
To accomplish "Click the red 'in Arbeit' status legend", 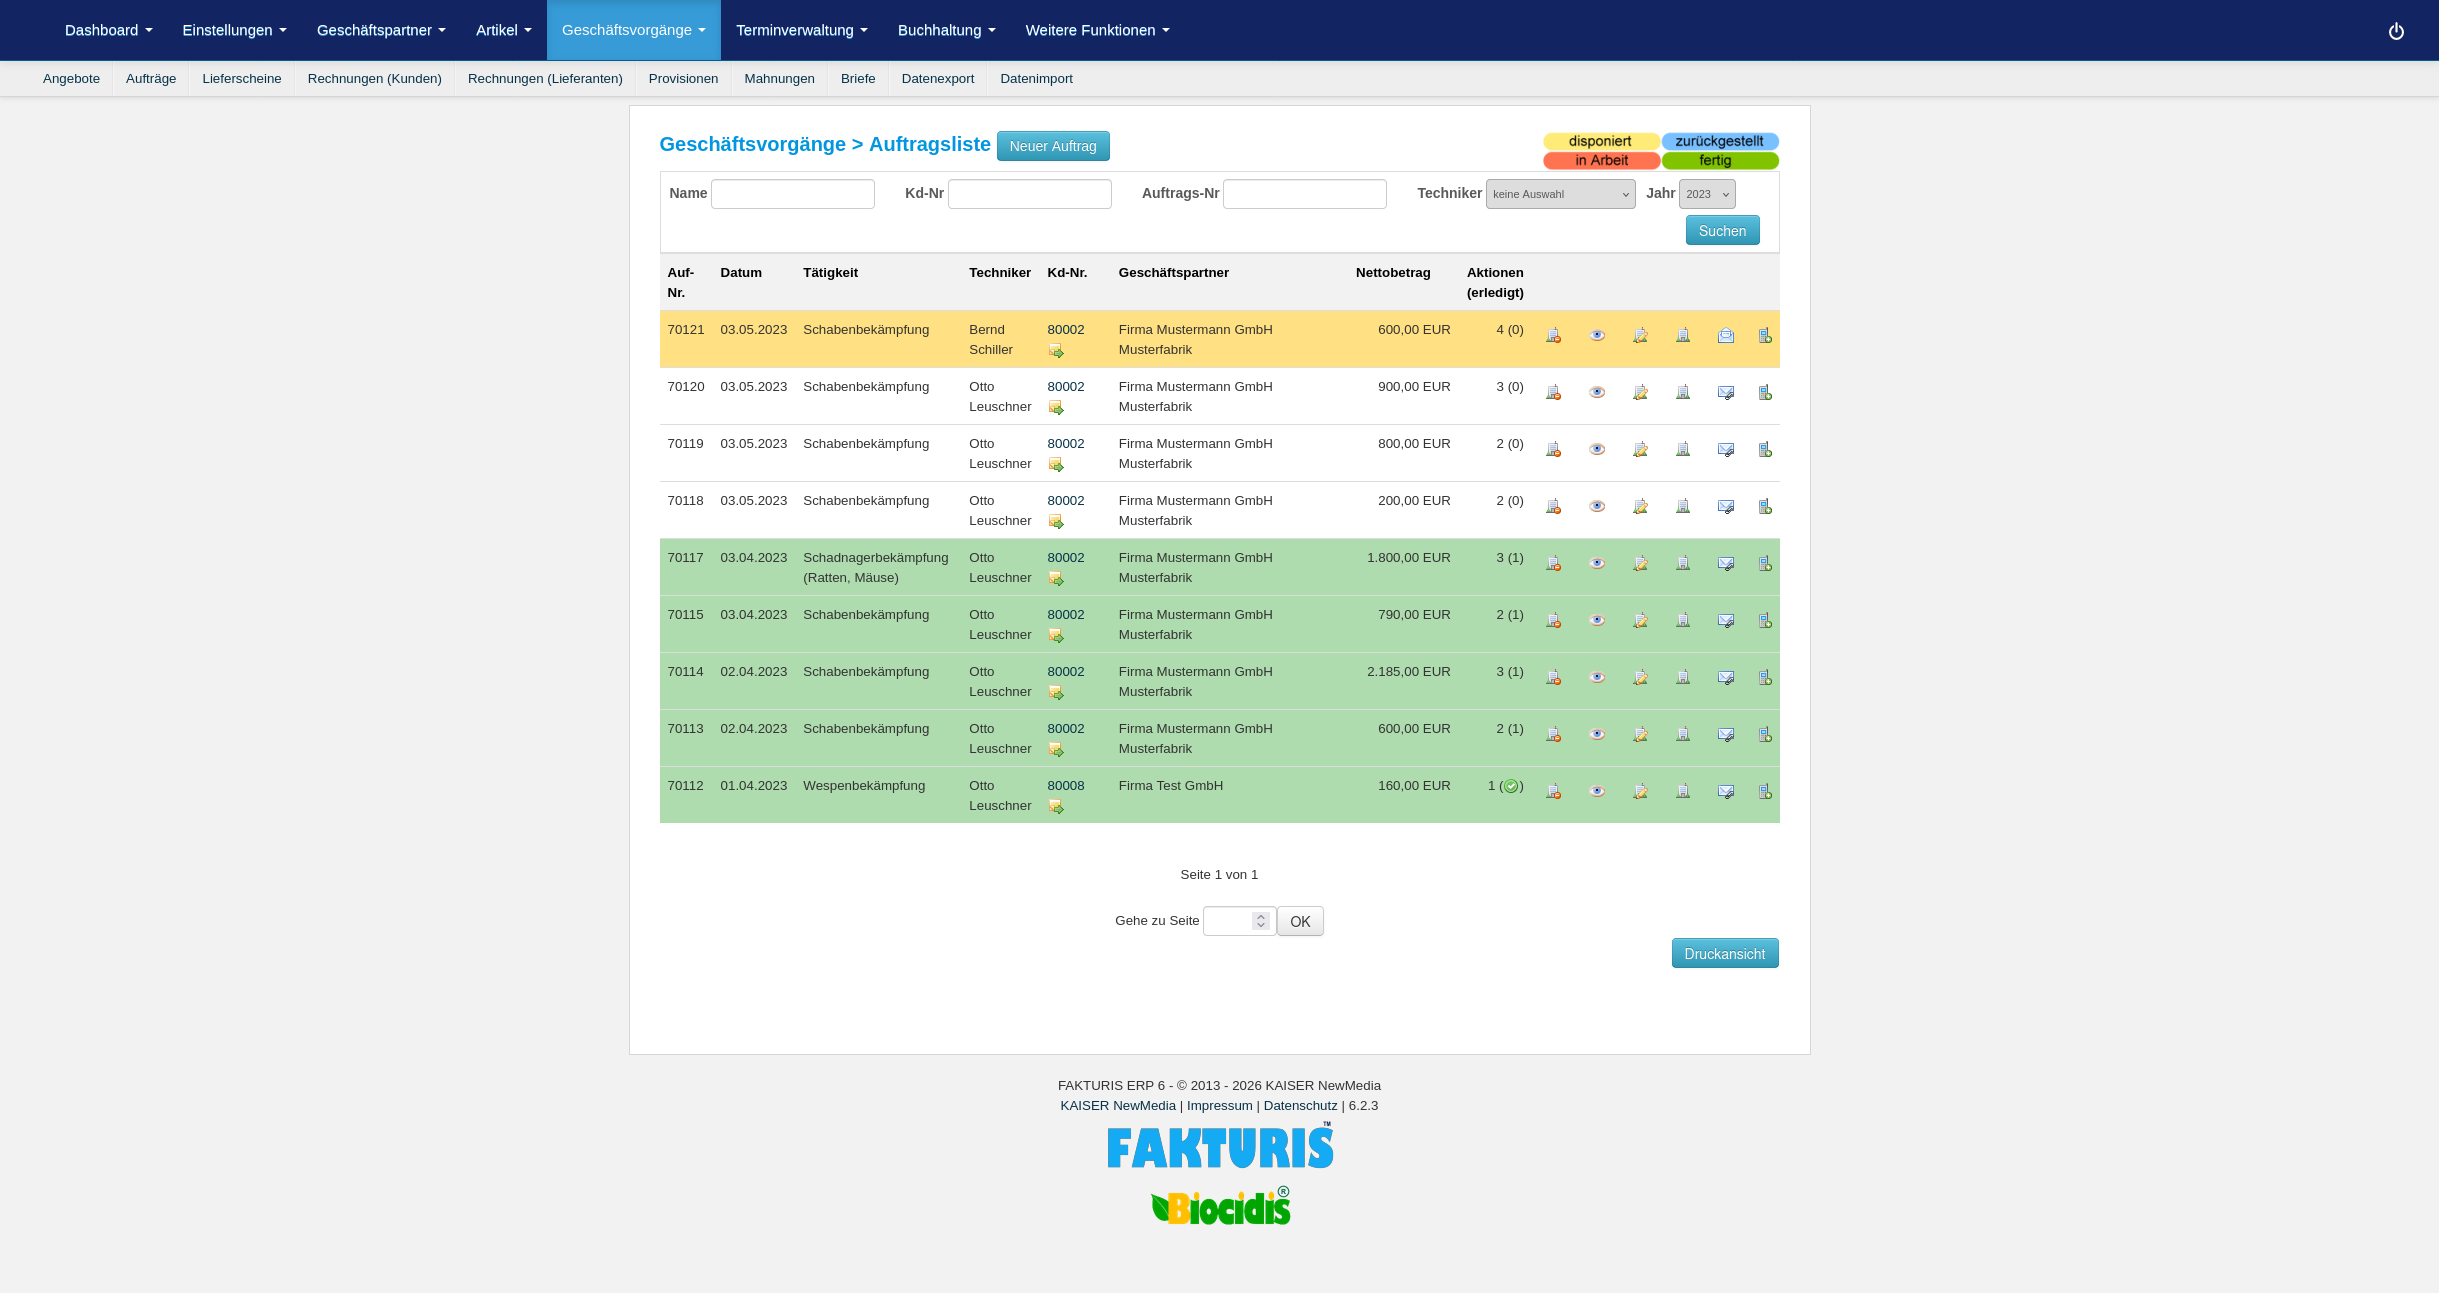I will pyautogui.click(x=1601, y=161).
